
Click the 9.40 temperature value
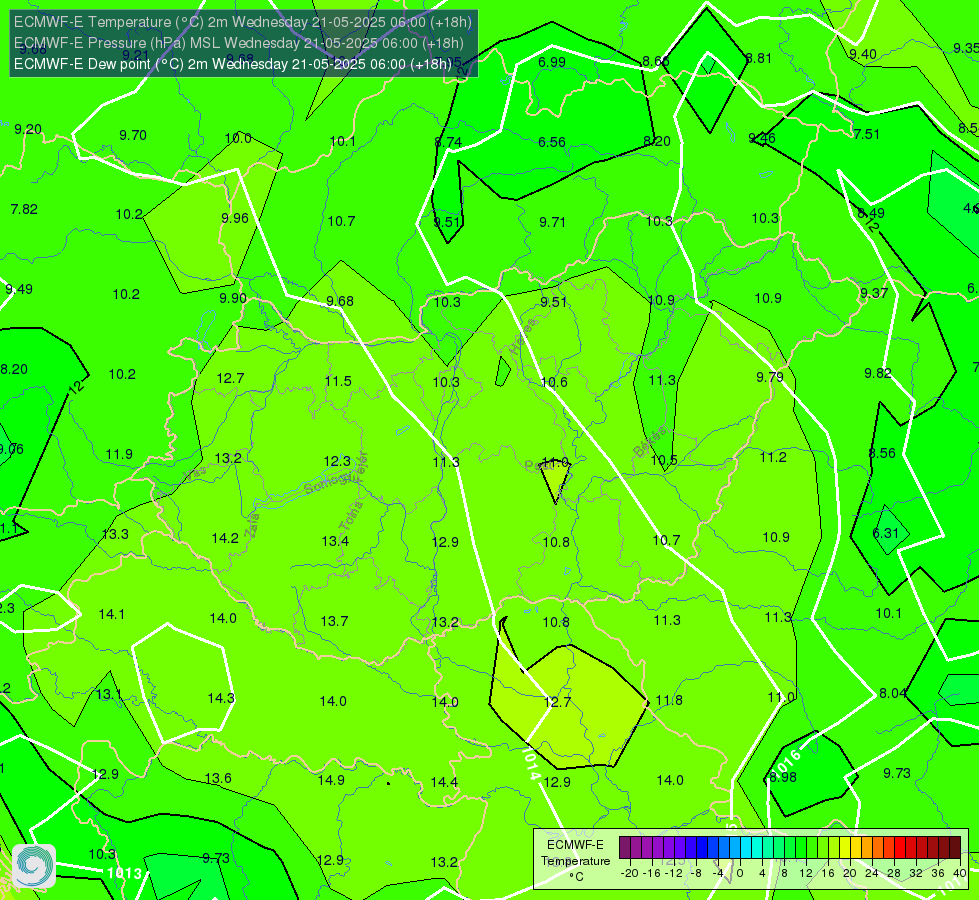[x=862, y=54]
